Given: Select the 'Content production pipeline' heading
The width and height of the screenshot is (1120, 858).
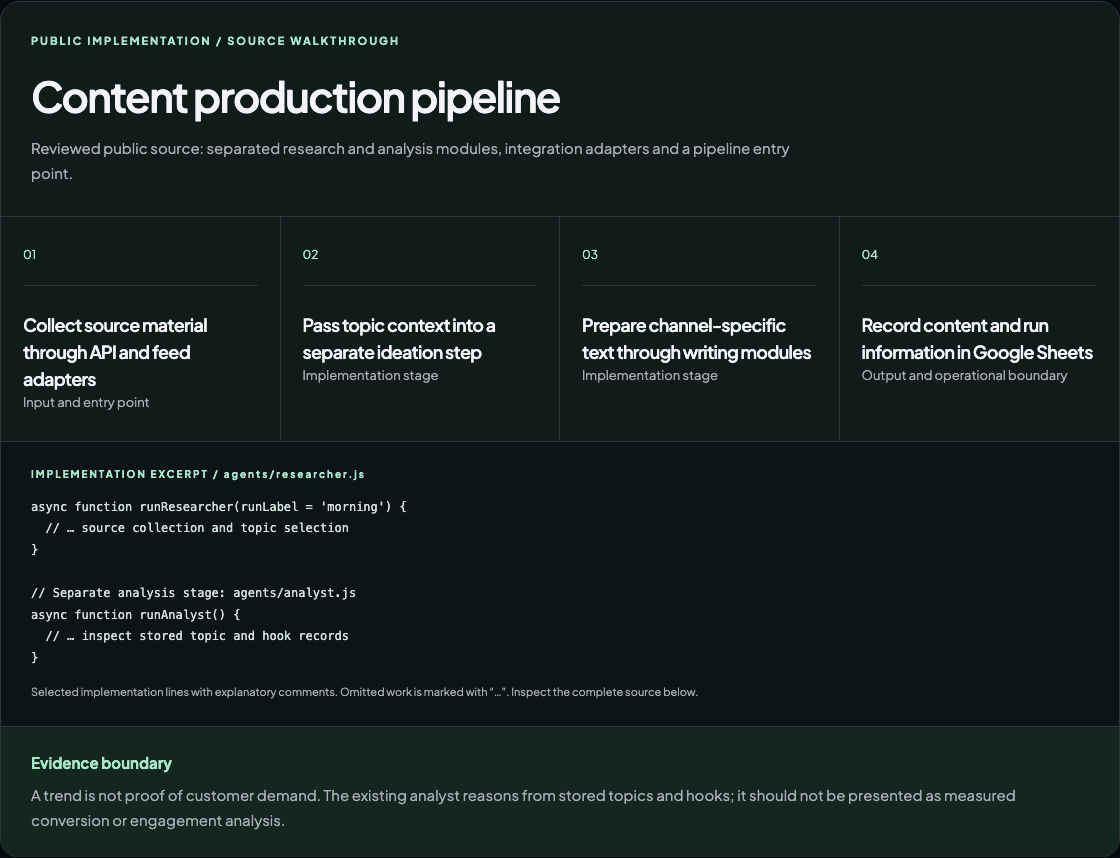Looking at the screenshot, I should pos(295,98).
